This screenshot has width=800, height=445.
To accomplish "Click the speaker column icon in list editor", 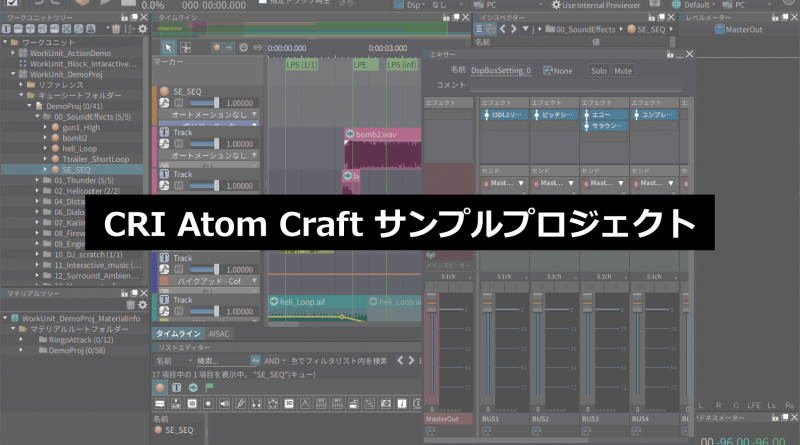I will coord(224,404).
